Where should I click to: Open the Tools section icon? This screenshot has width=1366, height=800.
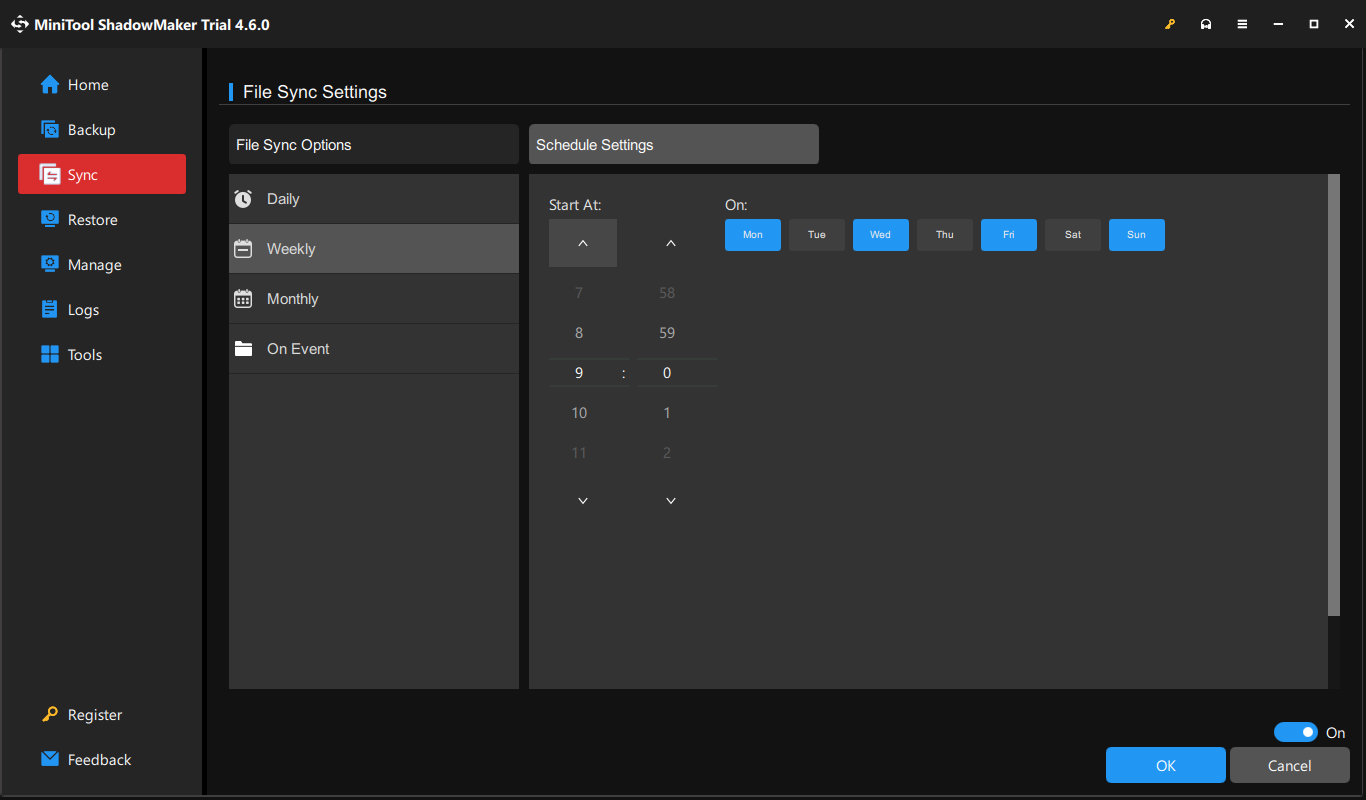[50, 355]
